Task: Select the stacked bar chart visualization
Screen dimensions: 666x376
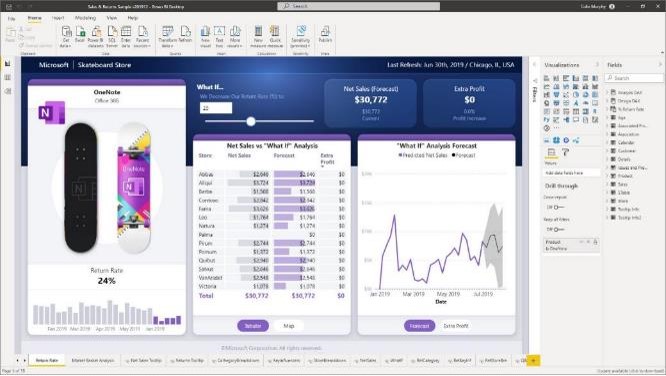Action: coord(547,78)
